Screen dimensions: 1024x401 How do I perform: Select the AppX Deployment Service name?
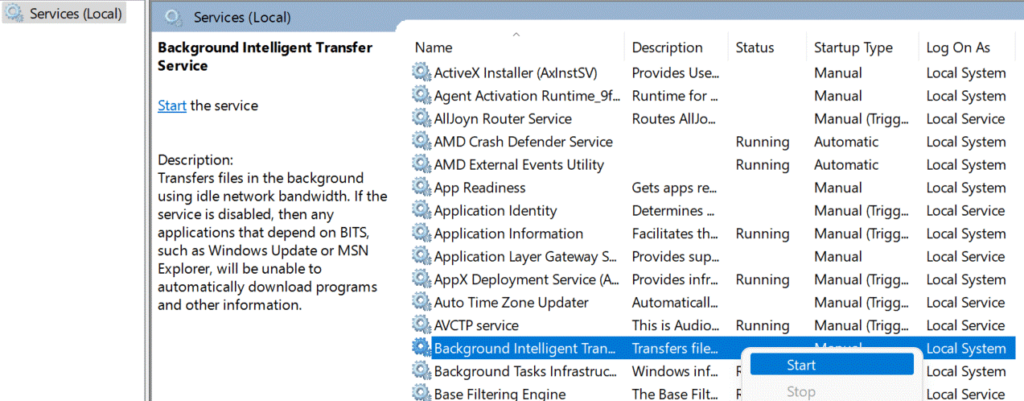[x=527, y=279]
